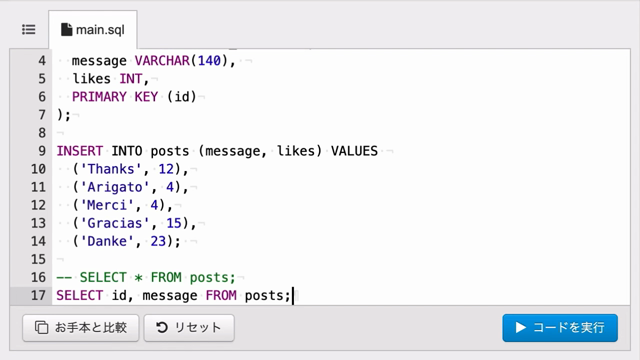Click 'likes INT' on line 5

[x=107, y=78]
